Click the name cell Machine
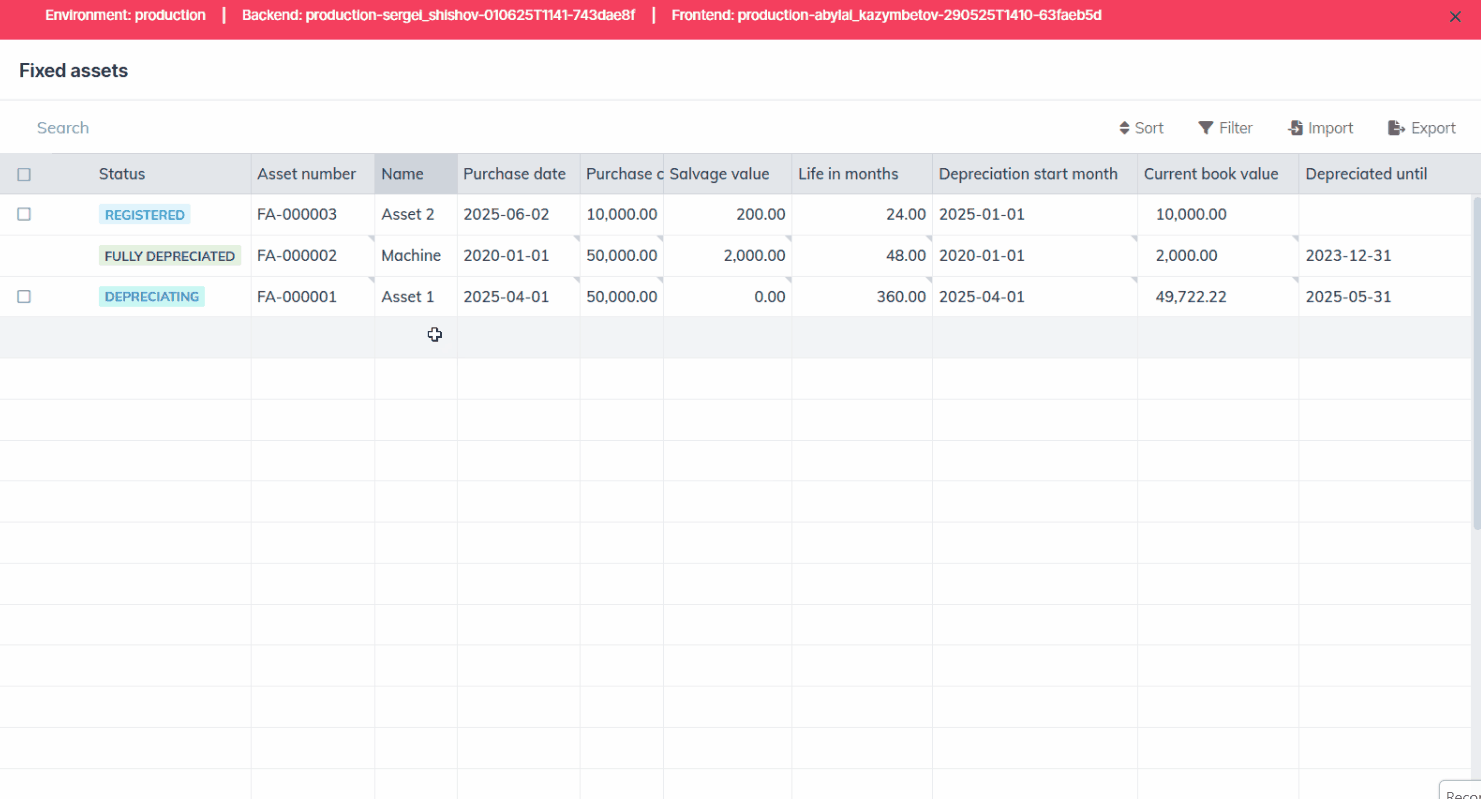Screen dimensions: 1481x799 pyautogui.click(x=411, y=255)
